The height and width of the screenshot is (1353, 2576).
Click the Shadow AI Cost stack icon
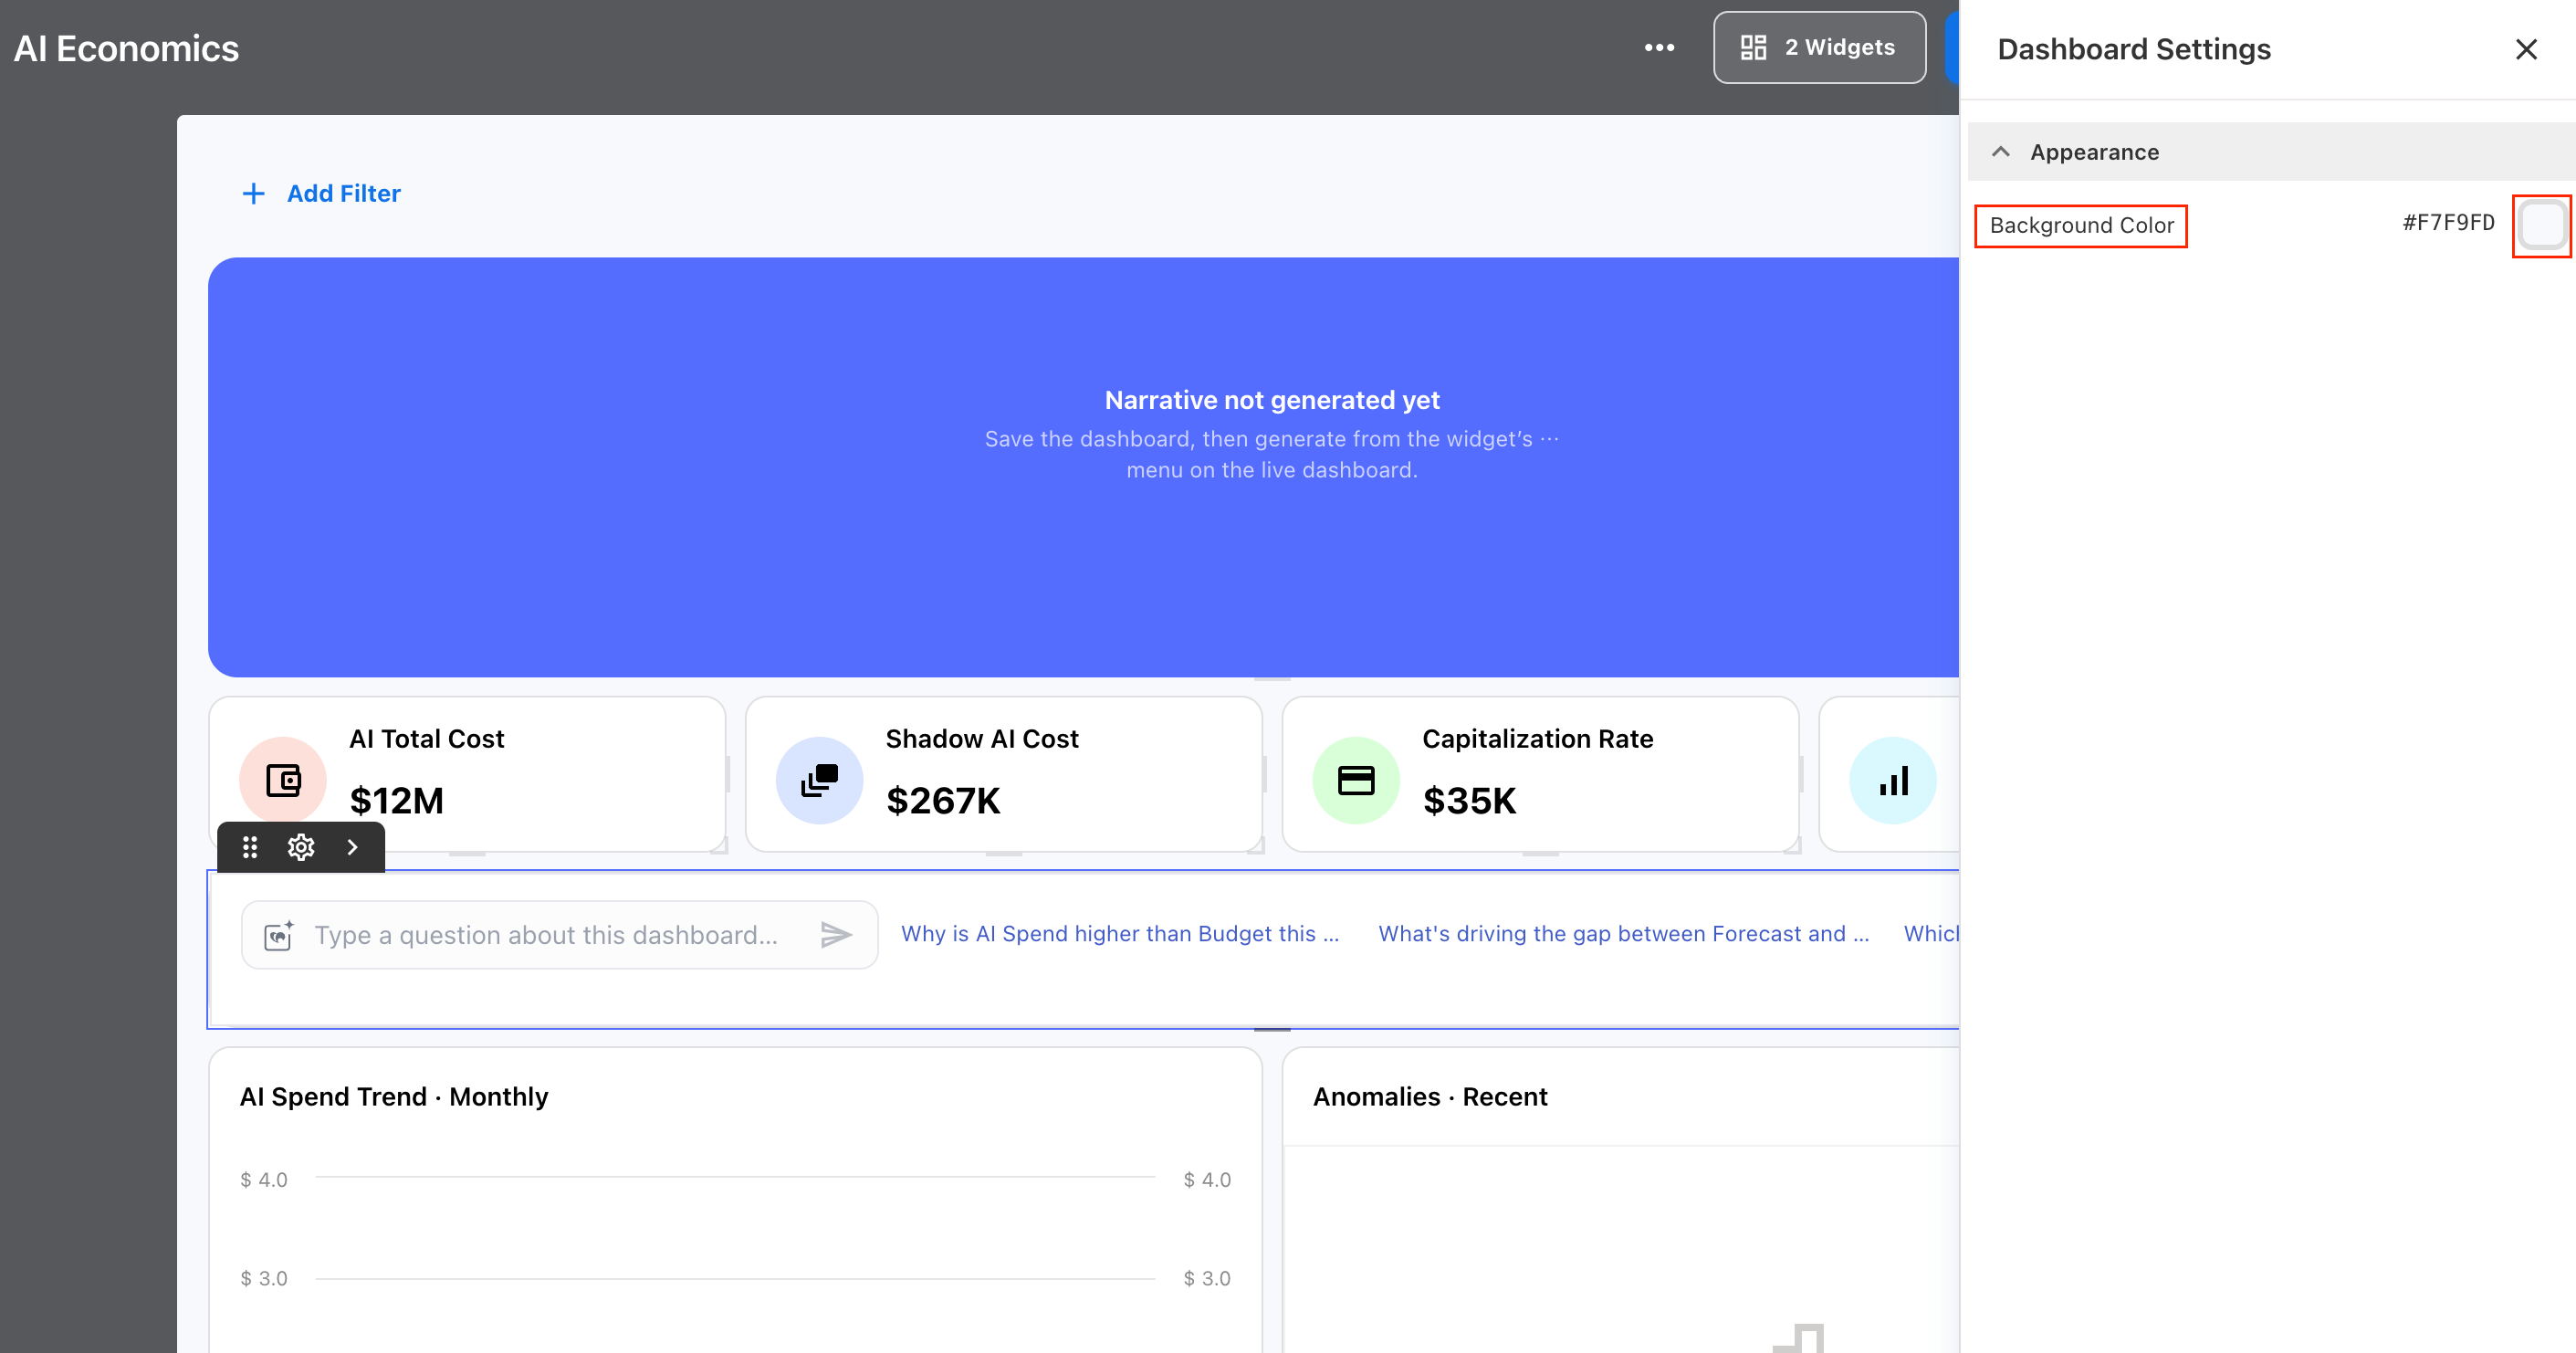819,780
